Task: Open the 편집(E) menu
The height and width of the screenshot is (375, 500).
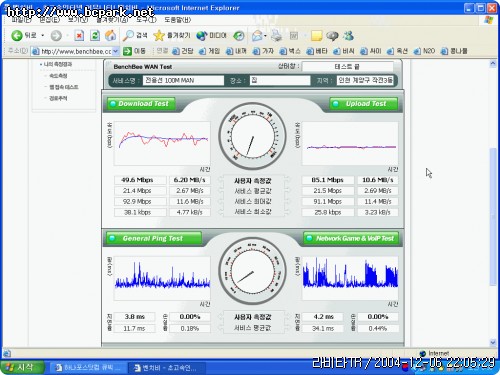Action: (x=49, y=20)
